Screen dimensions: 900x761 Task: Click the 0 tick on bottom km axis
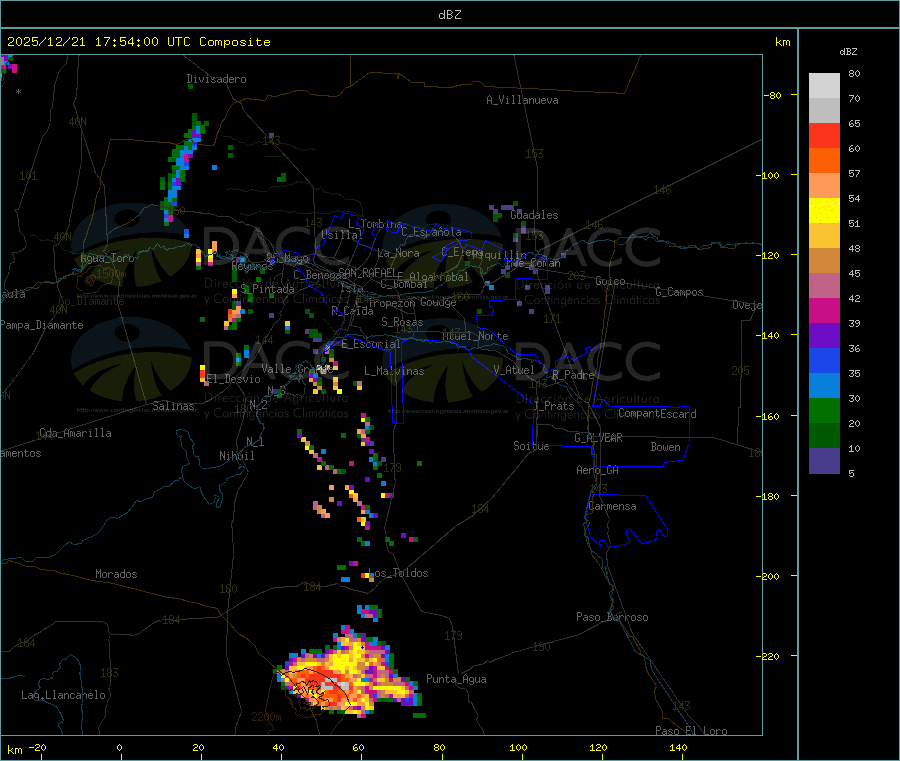[x=119, y=747]
